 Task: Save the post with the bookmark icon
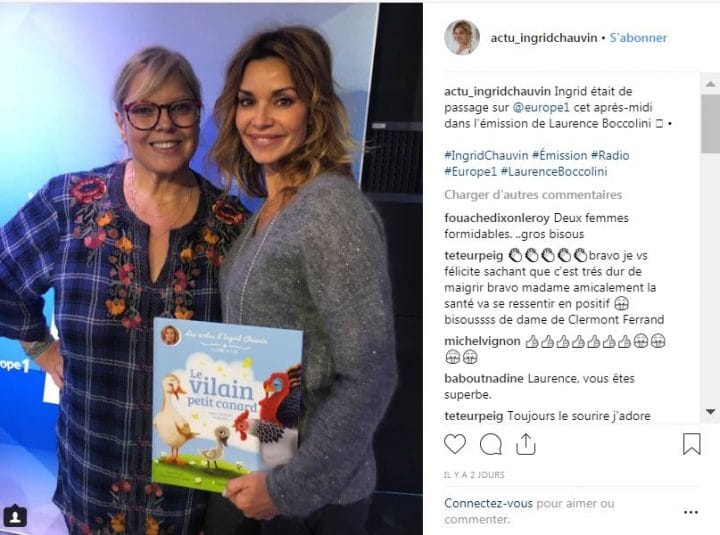[692, 444]
